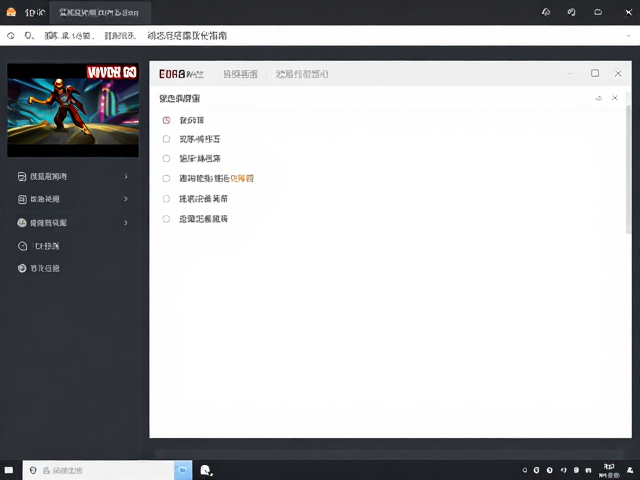Click the red bold logo in dialog header
The width and height of the screenshot is (640, 480).
click(x=172, y=74)
